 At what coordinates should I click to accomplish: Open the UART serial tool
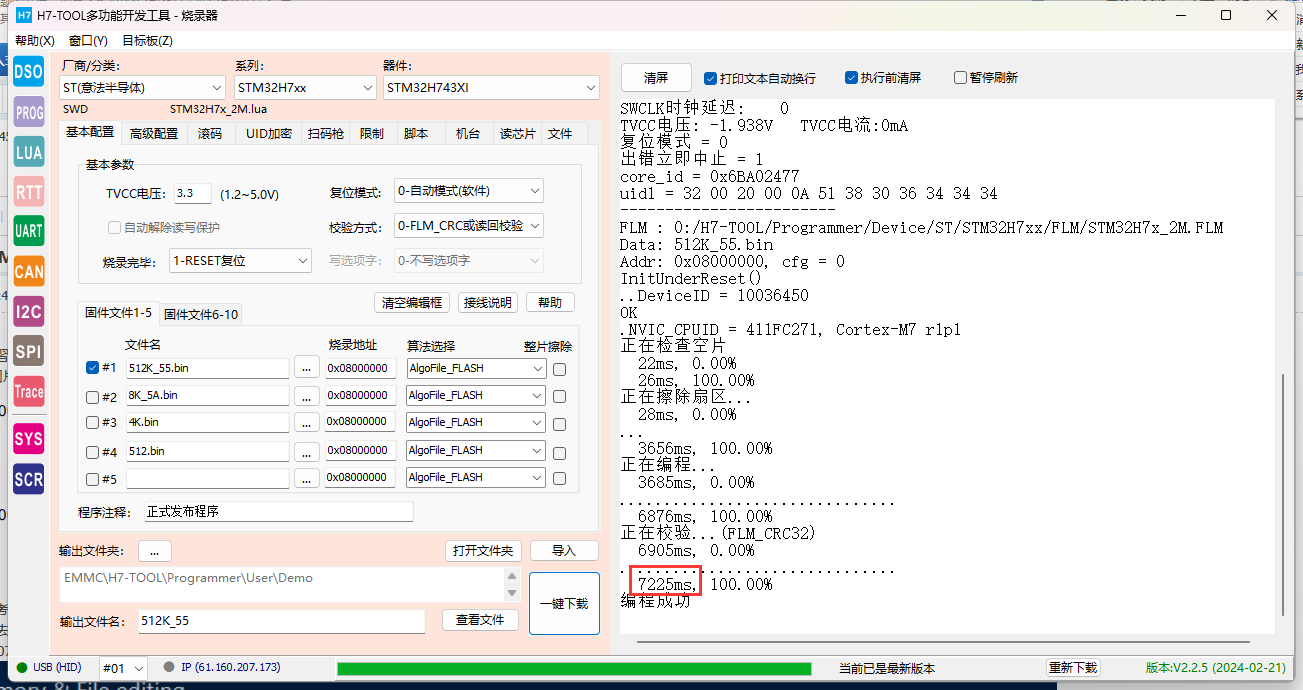click(28, 231)
